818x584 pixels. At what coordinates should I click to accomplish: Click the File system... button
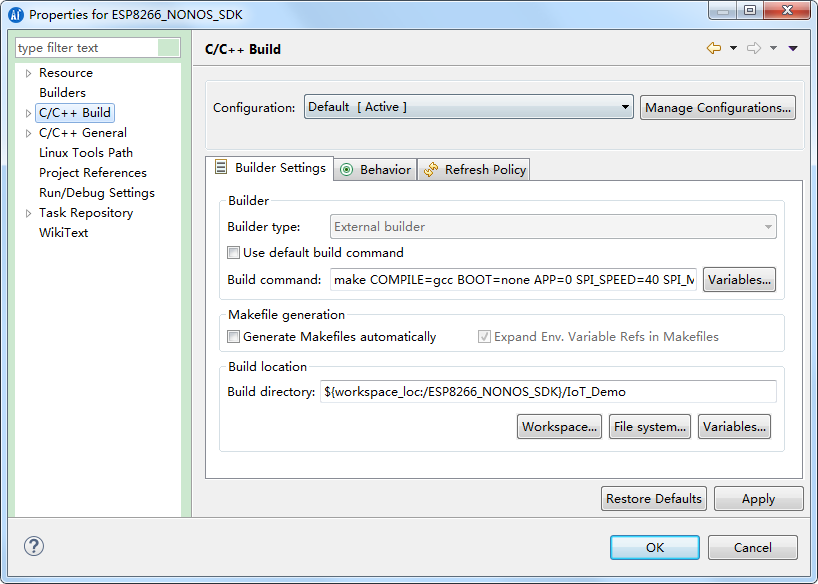click(649, 427)
